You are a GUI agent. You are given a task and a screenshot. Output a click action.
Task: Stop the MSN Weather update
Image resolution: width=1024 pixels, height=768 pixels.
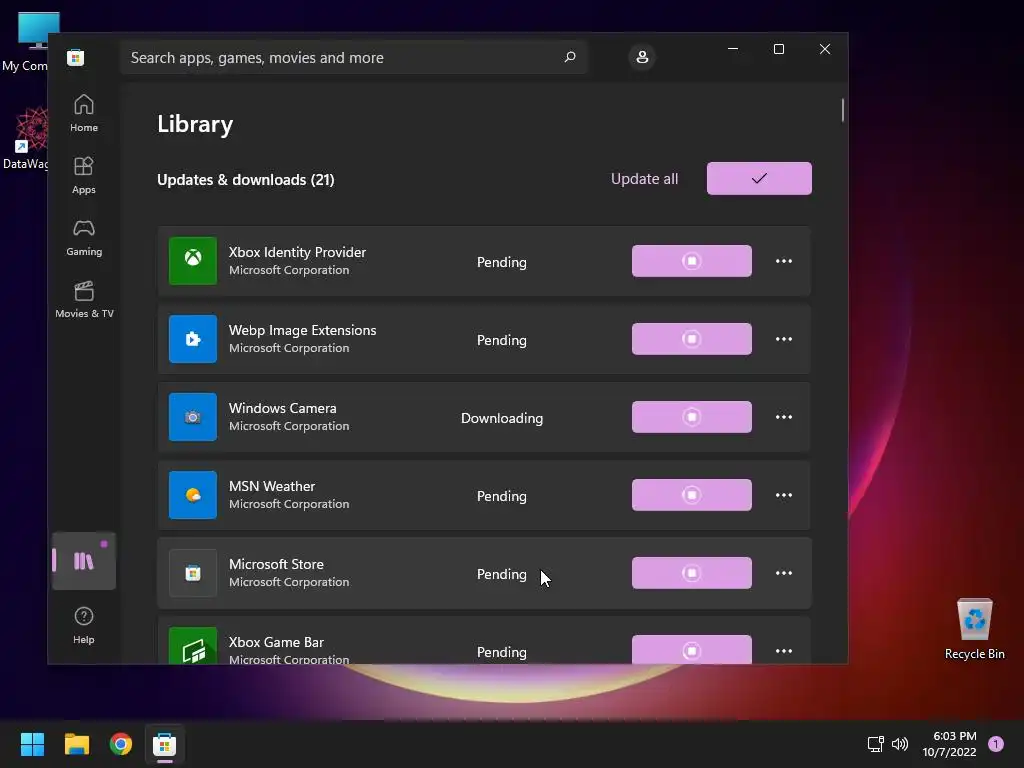tap(692, 495)
